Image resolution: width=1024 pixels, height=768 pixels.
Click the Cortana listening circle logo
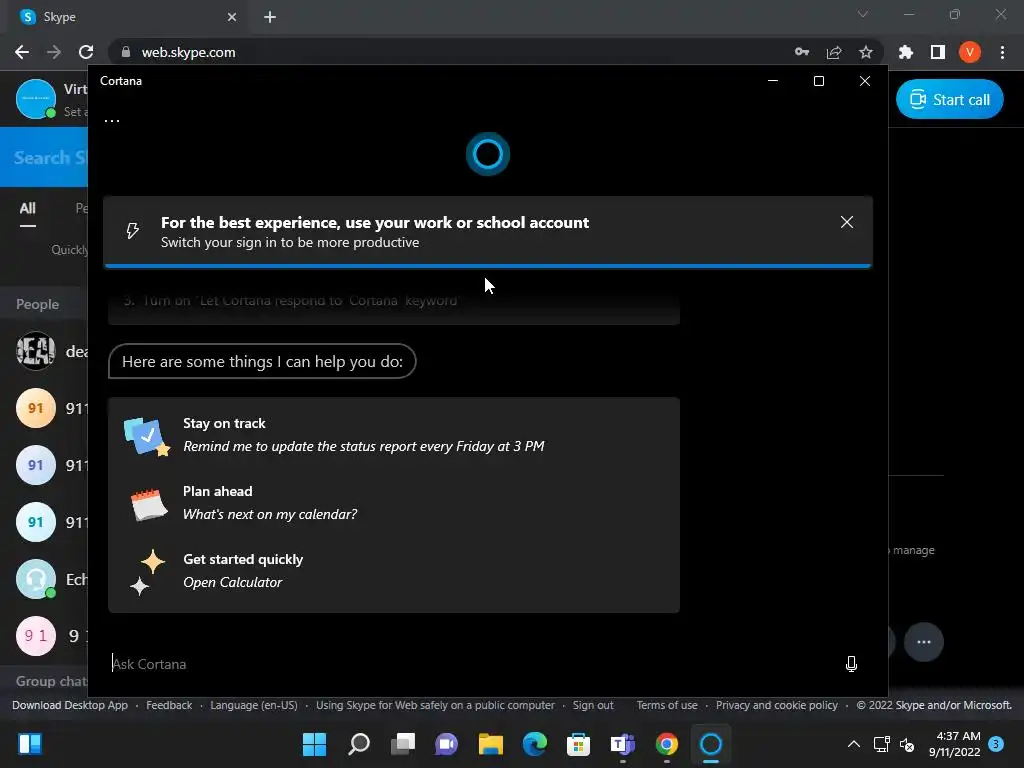[x=488, y=154]
